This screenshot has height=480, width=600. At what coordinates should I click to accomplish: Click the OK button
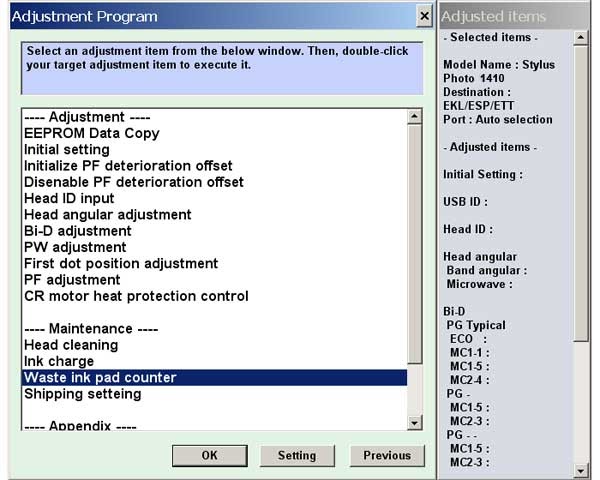209,456
